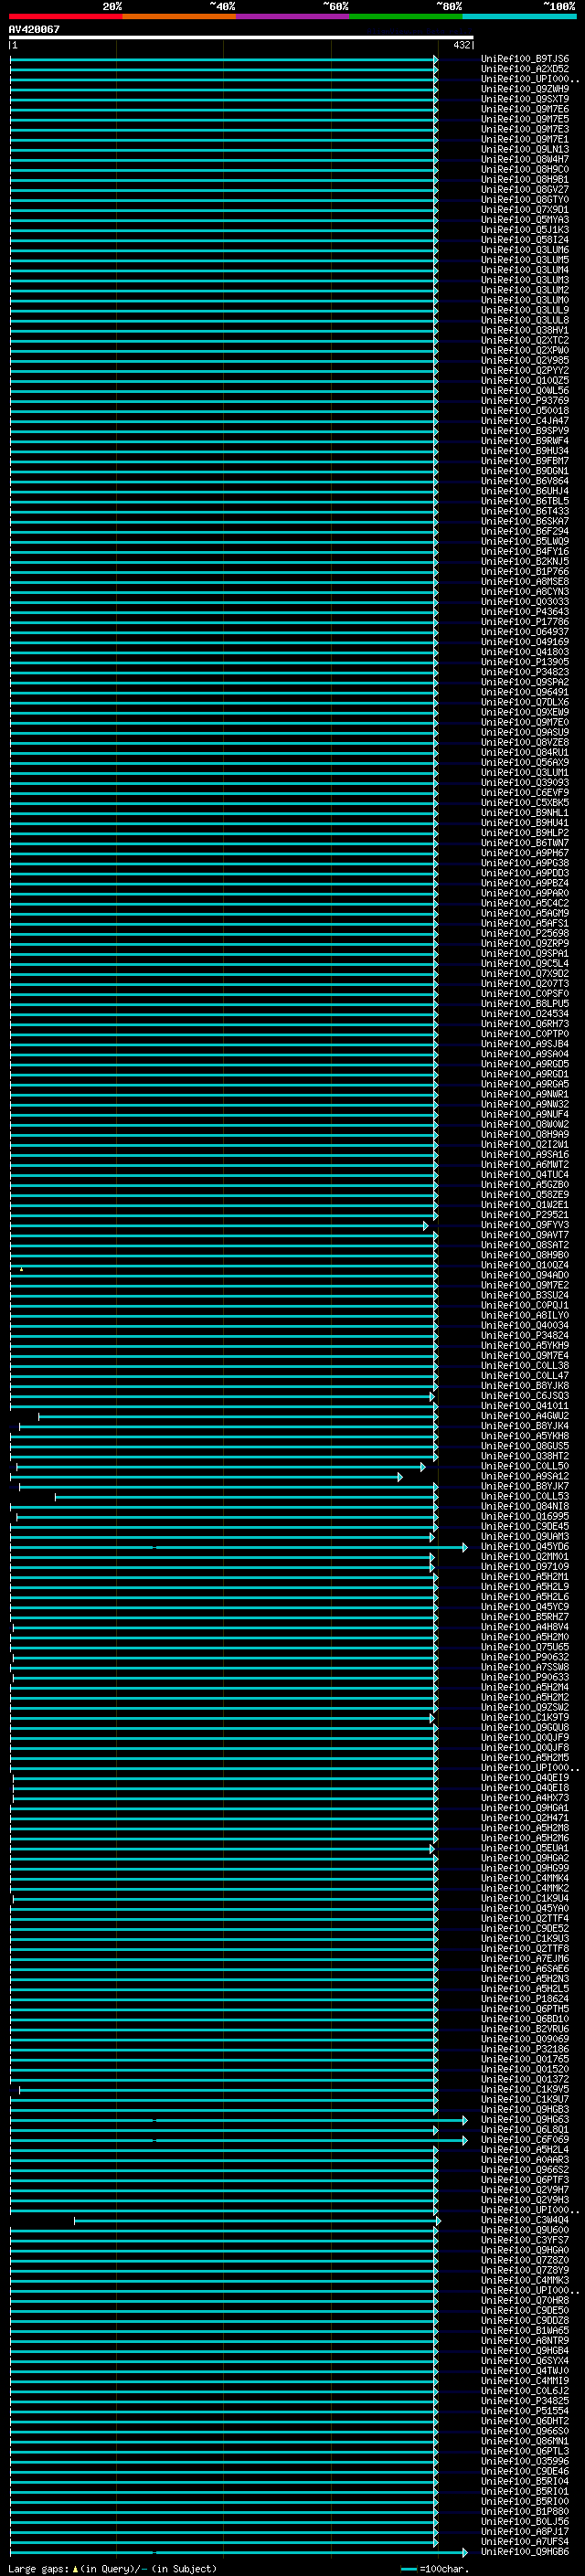Image resolution: width=585 pixels, height=2576 pixels.
Task: Open hit UniRef100_A8NTR9
Action: point(525,2341)
